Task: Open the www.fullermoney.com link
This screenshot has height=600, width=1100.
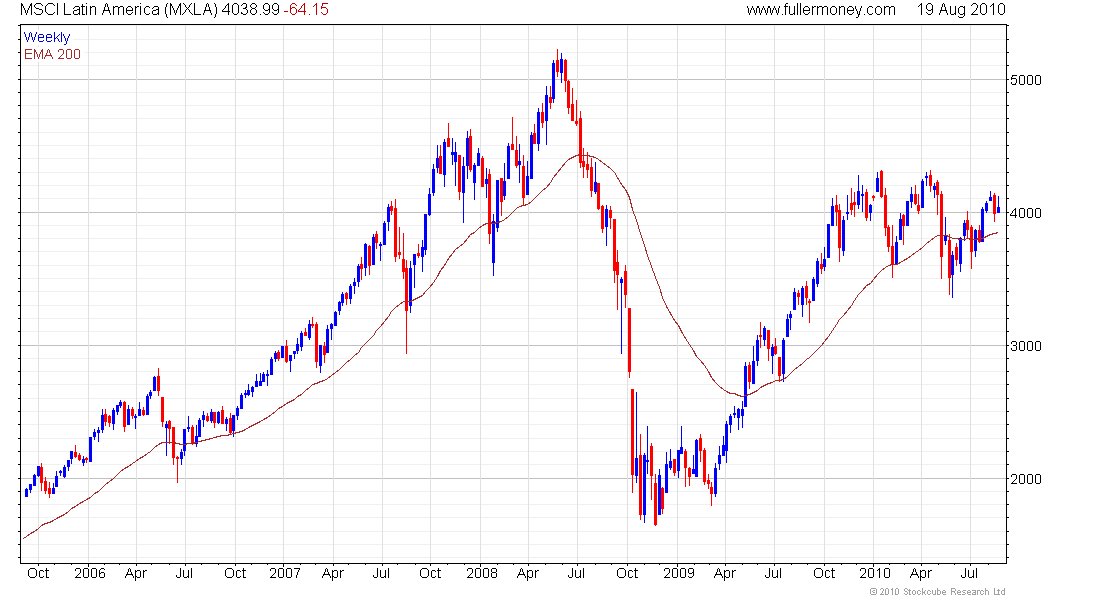Action: click(x=821, y=10)
